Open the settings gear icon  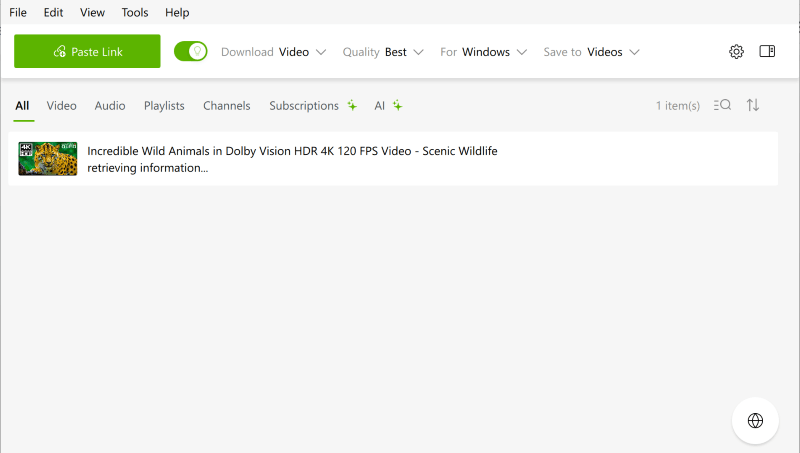(x=736, y=52)
